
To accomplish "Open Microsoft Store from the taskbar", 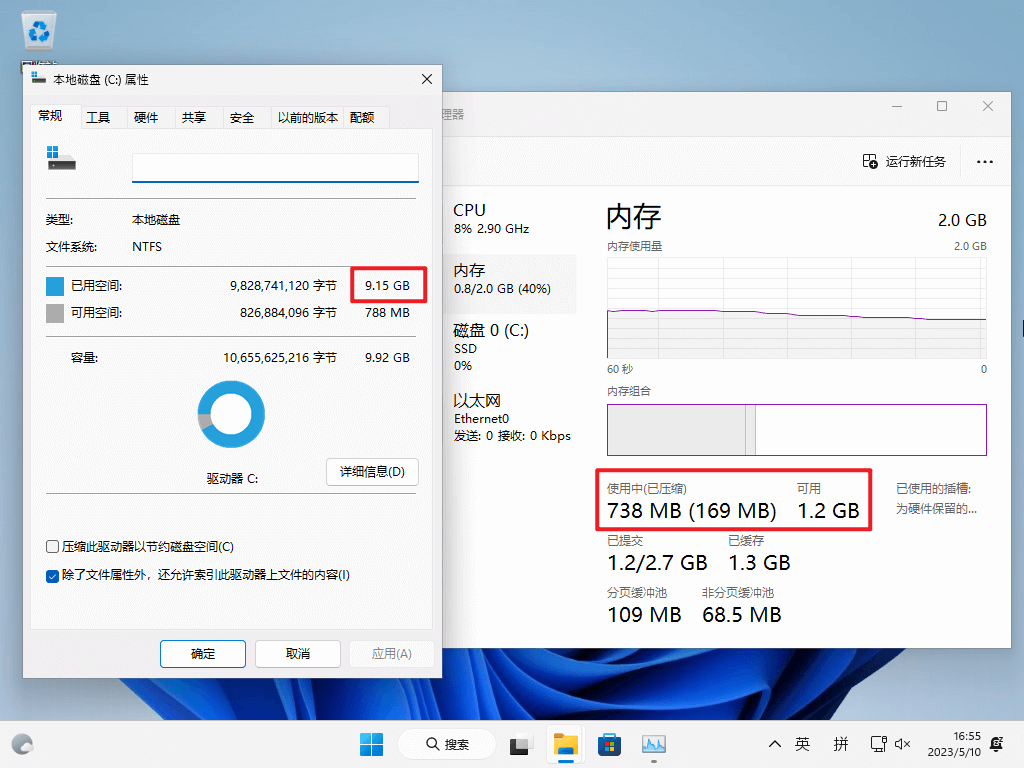I will [x=609, y=745].
